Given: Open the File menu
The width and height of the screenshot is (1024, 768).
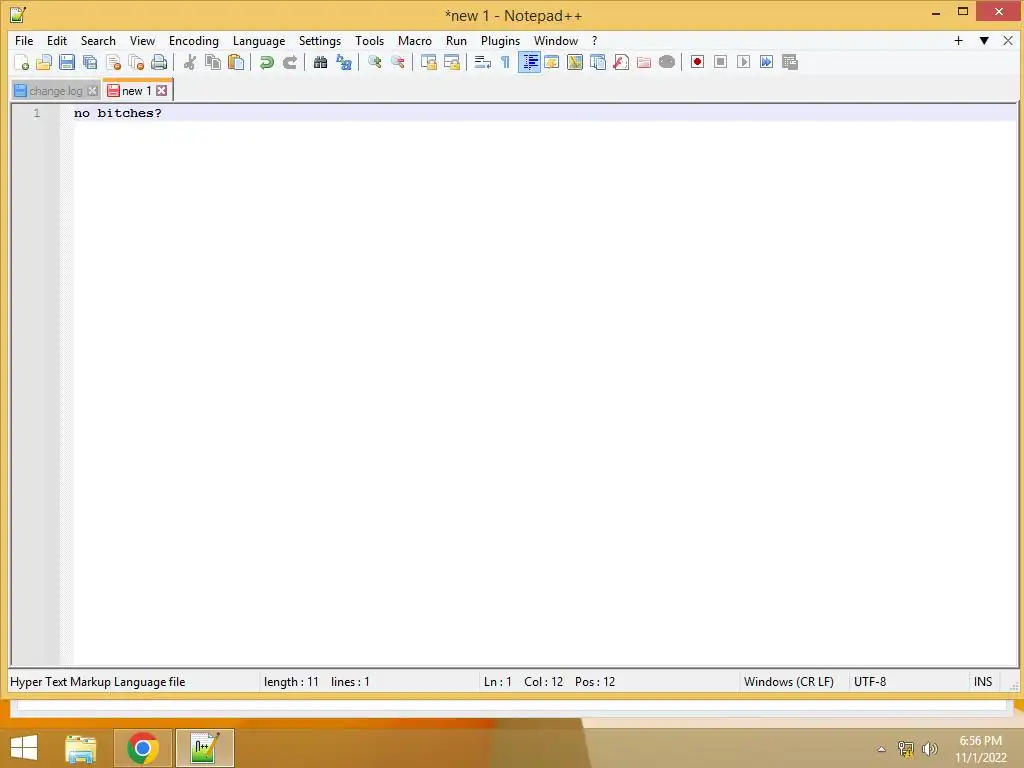Looking at the screenshot, I should 24,40.
